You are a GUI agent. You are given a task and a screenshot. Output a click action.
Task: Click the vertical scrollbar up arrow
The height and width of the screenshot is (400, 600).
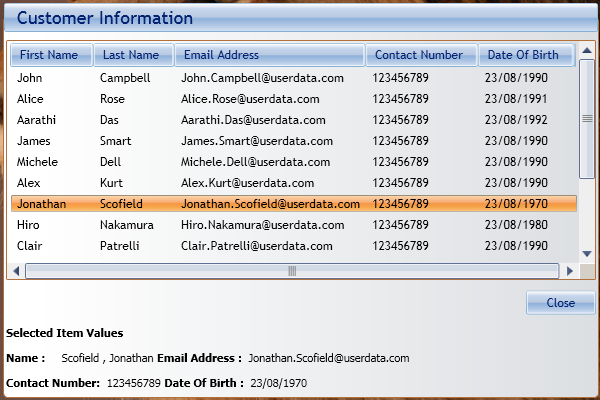(x=587, y=51)
